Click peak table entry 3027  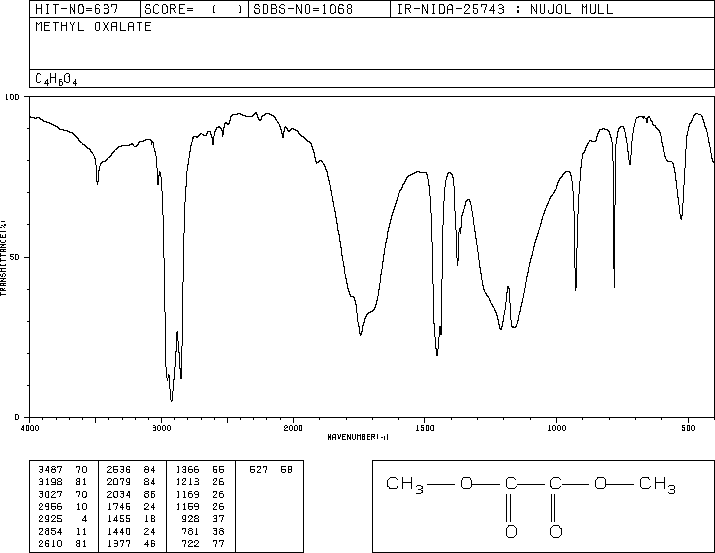tap(50, 494)
